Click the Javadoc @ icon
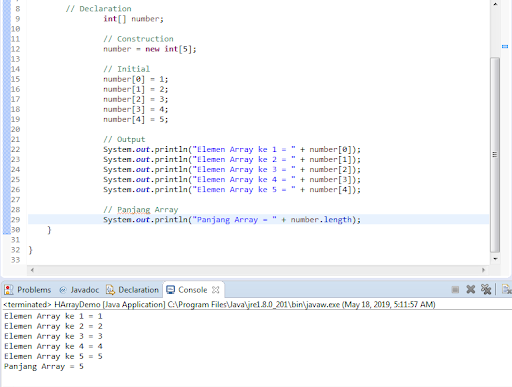 (63, 290)
